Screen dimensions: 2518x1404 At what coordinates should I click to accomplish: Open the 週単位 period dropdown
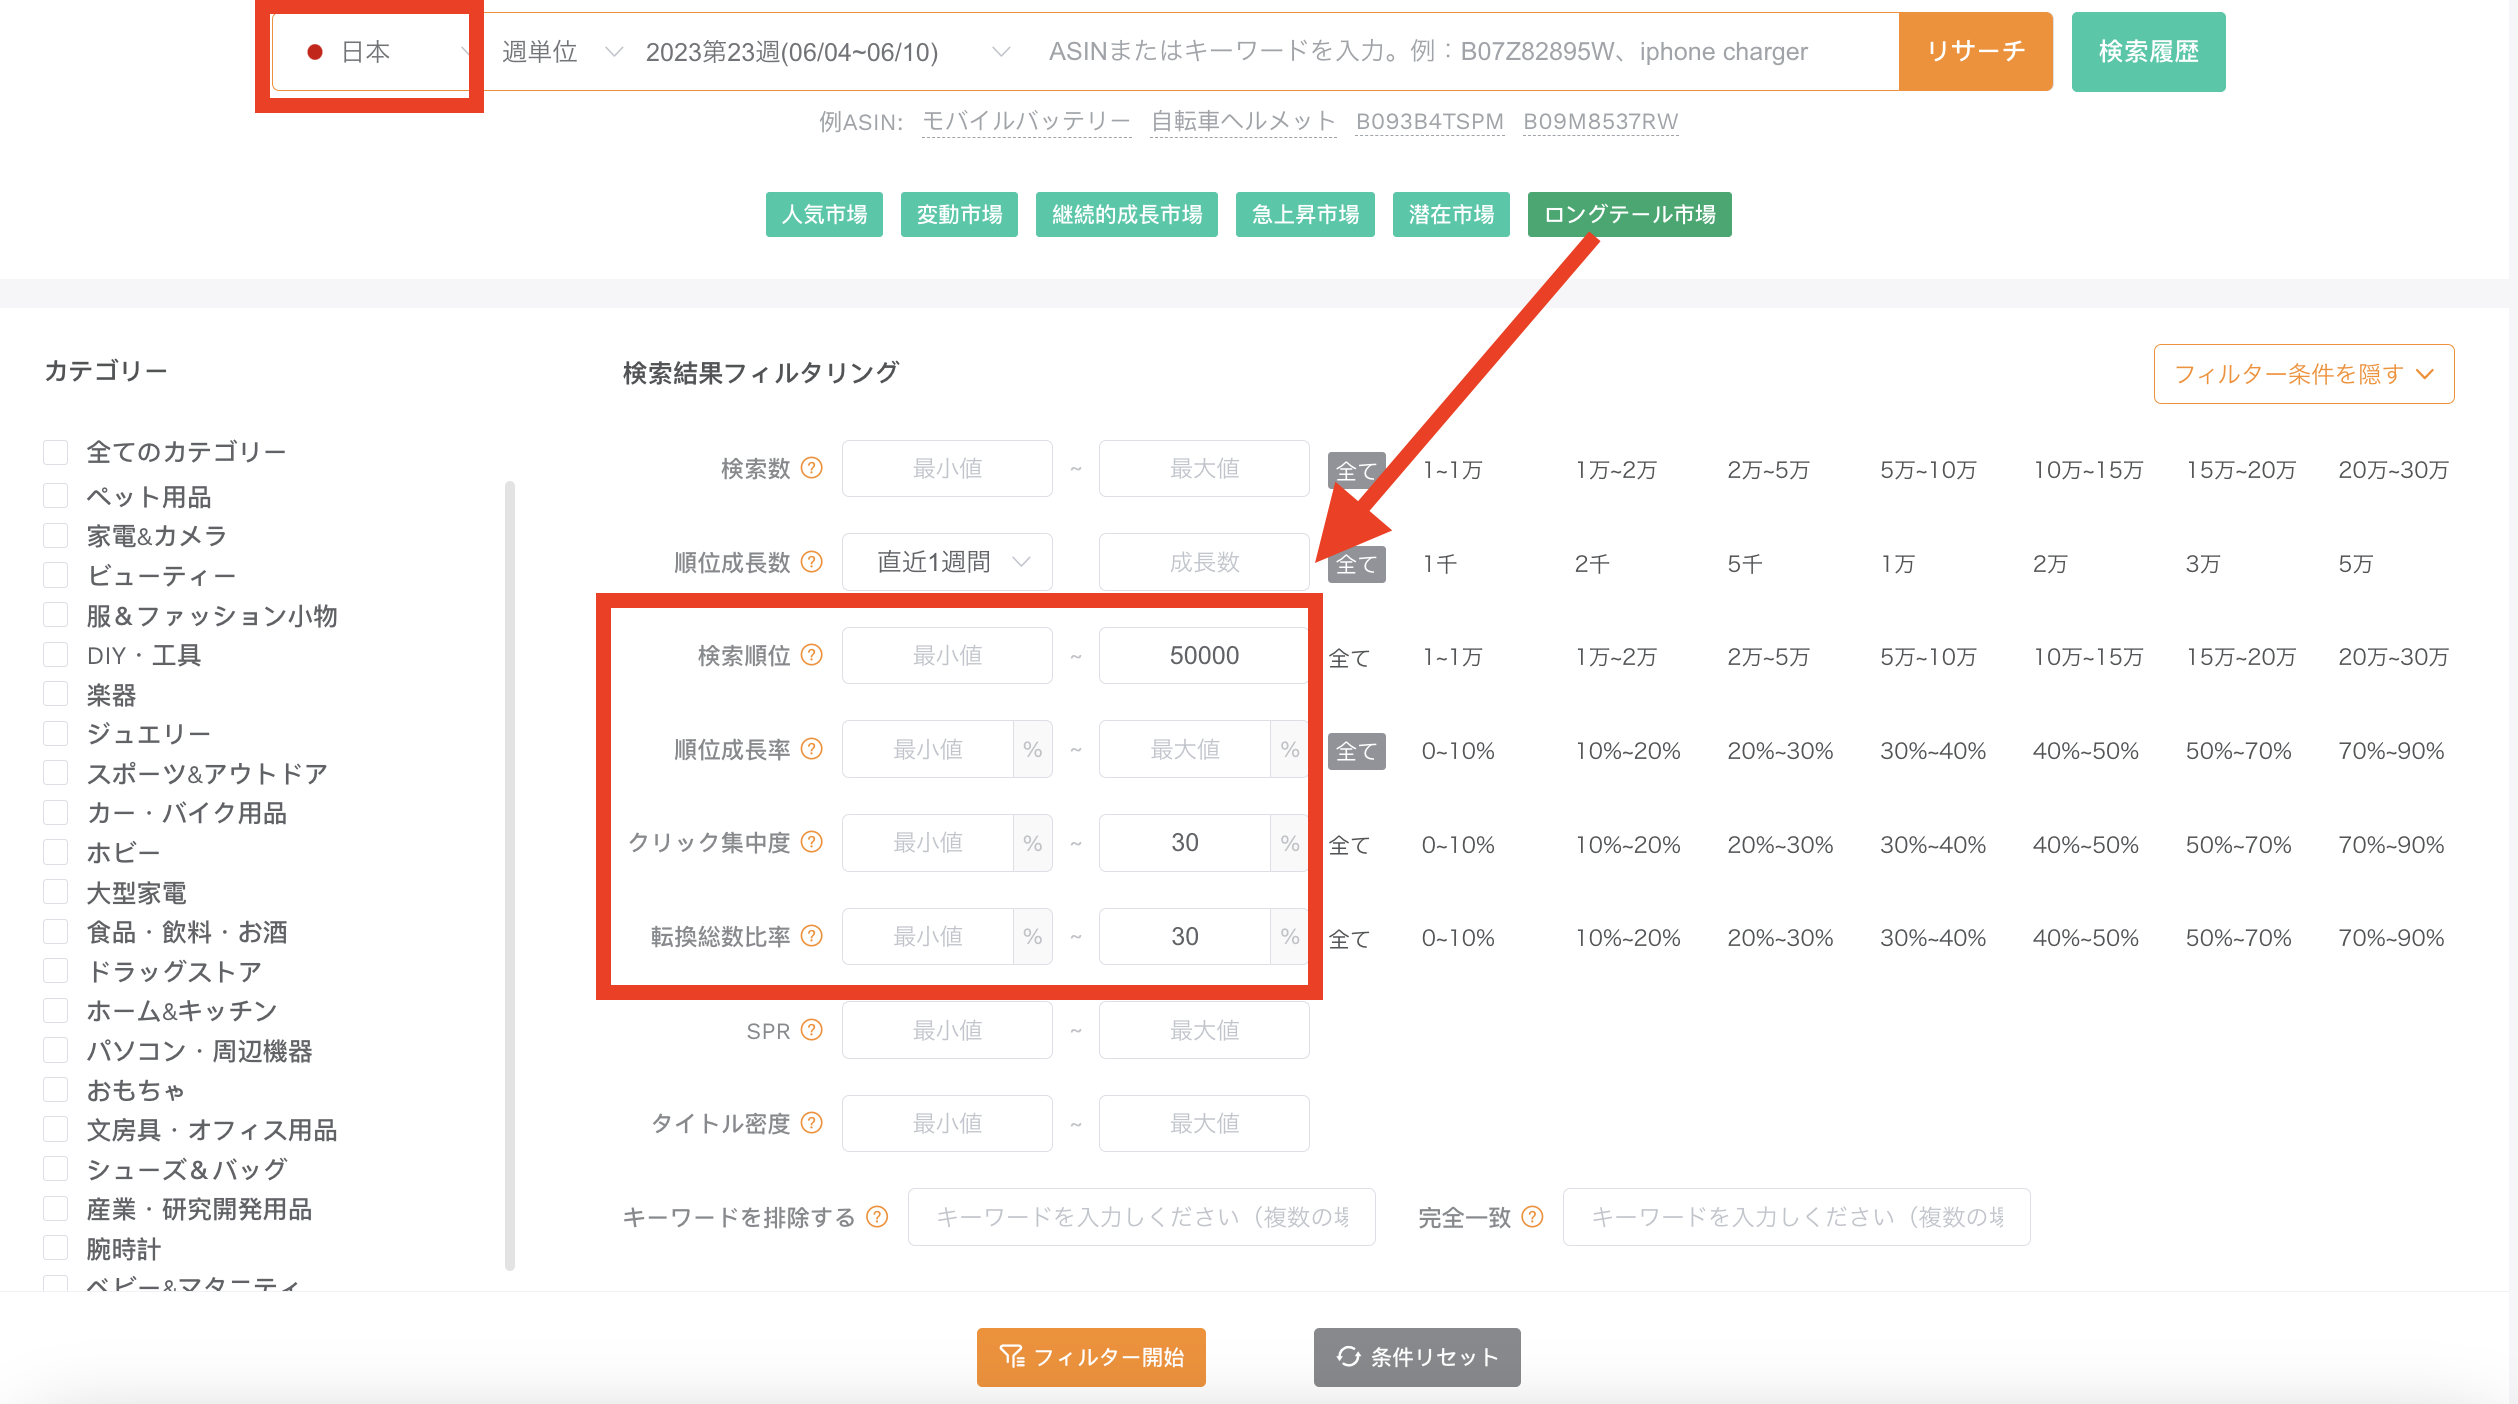click(562, 52)
